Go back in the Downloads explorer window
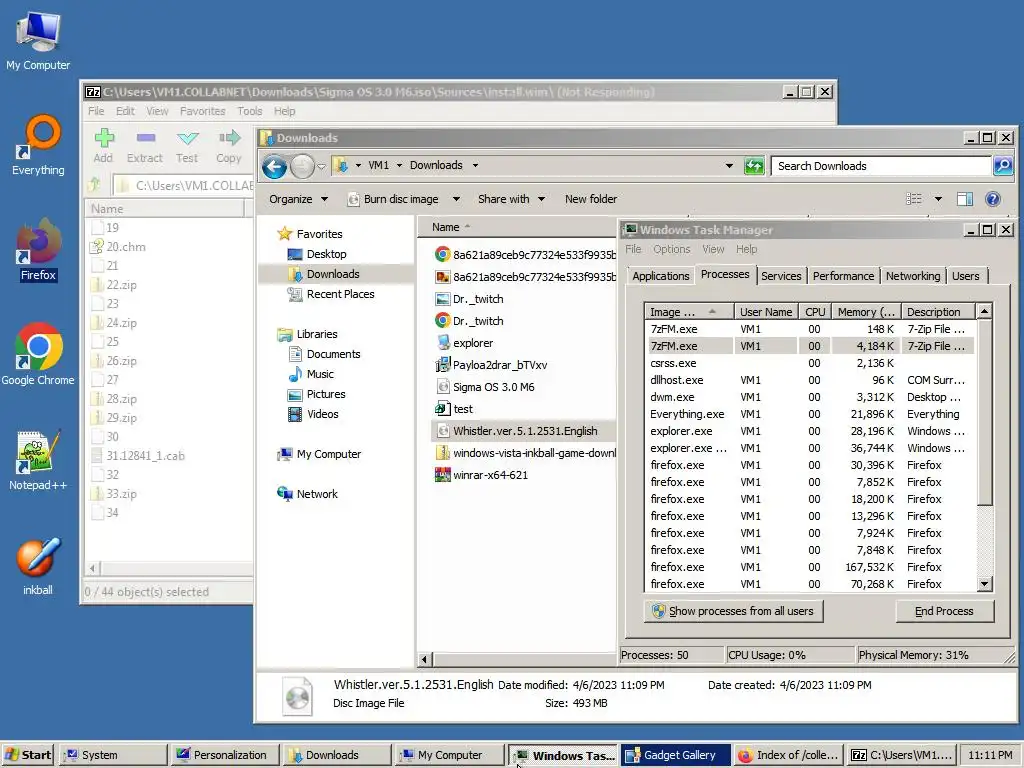Image resolution: width=1024 pixels, height=768 pixels. pos(275,167)
